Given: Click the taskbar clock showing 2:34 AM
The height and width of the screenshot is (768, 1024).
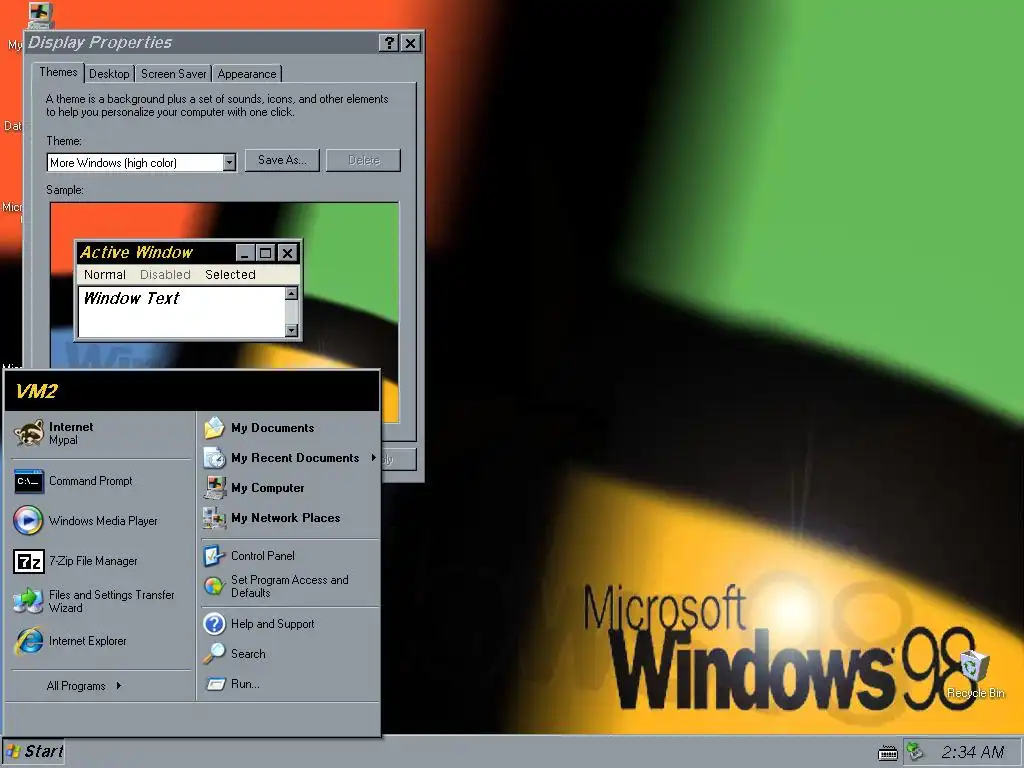Looking at the screenshot, I should pyautogui.click(x=972, y=752).
